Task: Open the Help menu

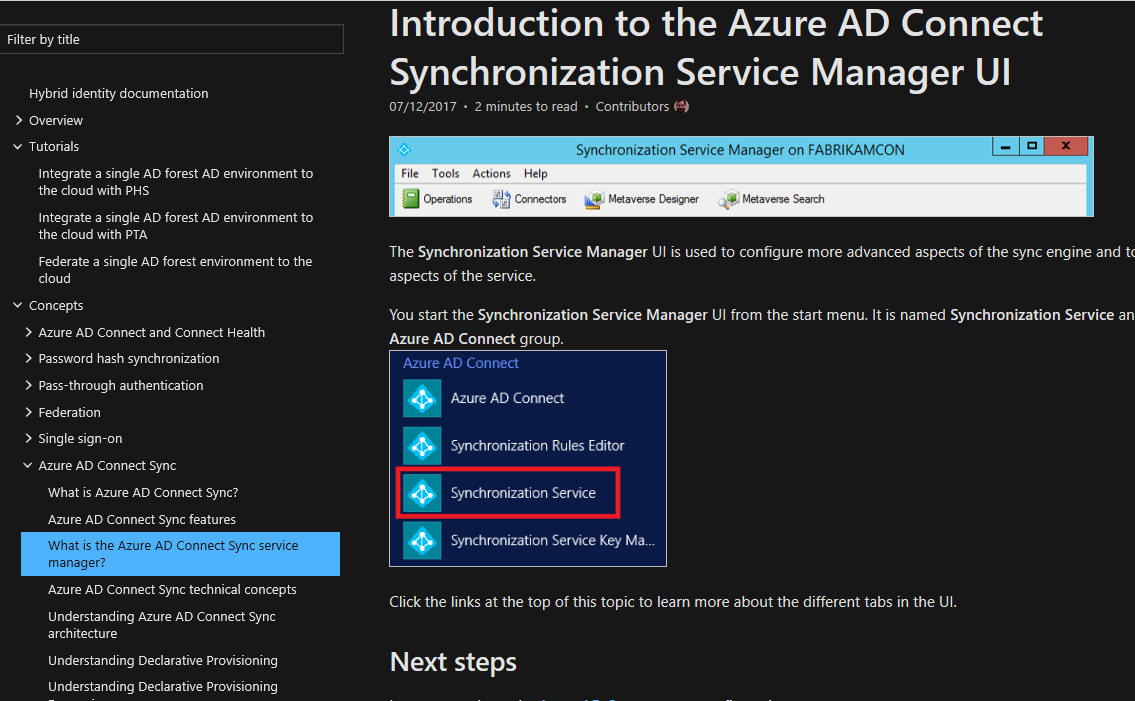Action: click(535, 173)
